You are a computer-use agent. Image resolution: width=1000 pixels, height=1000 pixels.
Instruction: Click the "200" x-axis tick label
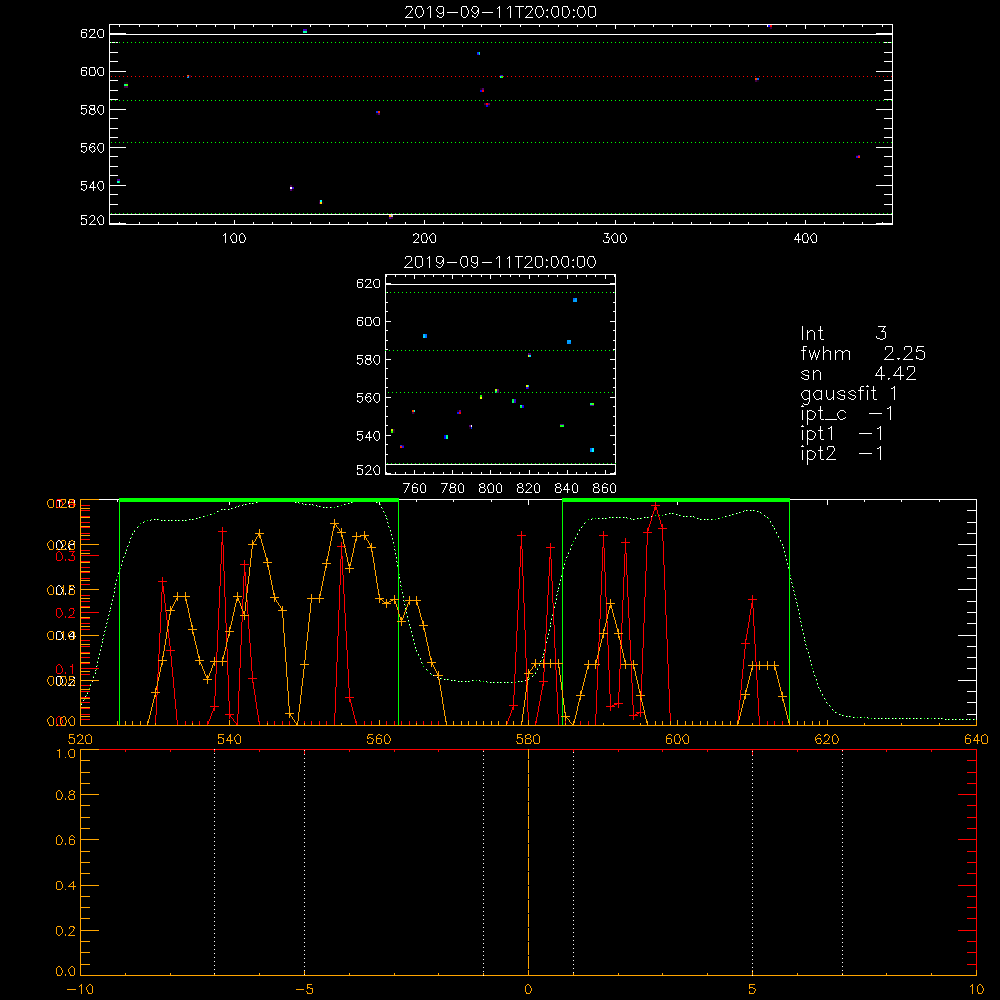pos(424,239)
